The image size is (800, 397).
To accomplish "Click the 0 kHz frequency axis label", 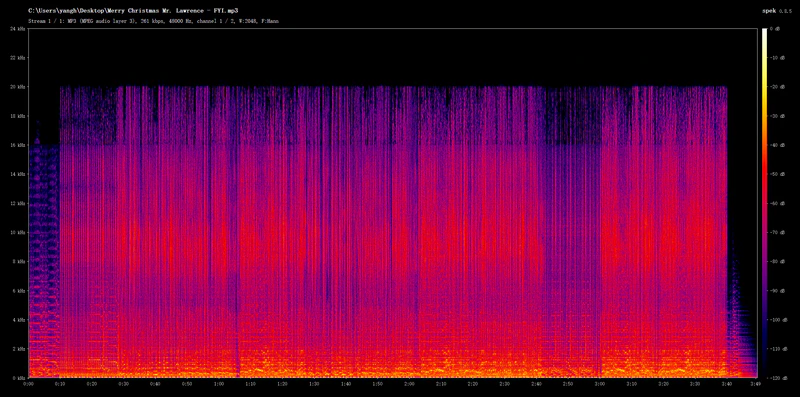I will click(18, 378).
